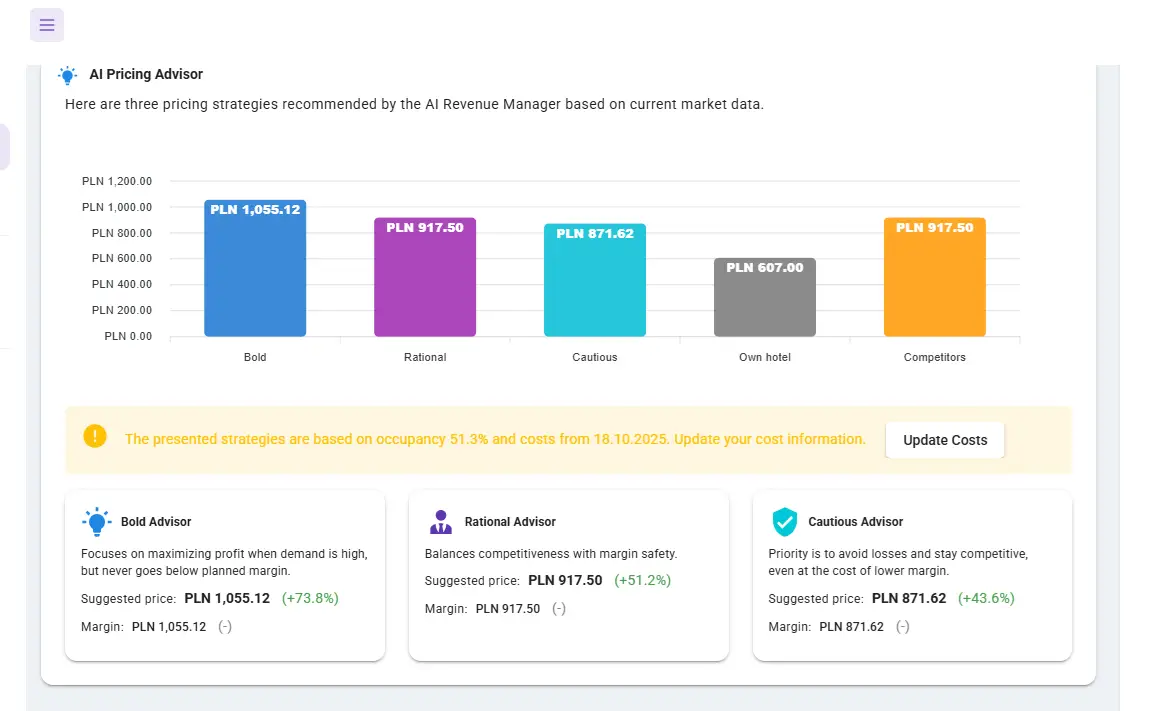Select the teal Cautious bar
1149x711 pixels.
click(595, 281)
